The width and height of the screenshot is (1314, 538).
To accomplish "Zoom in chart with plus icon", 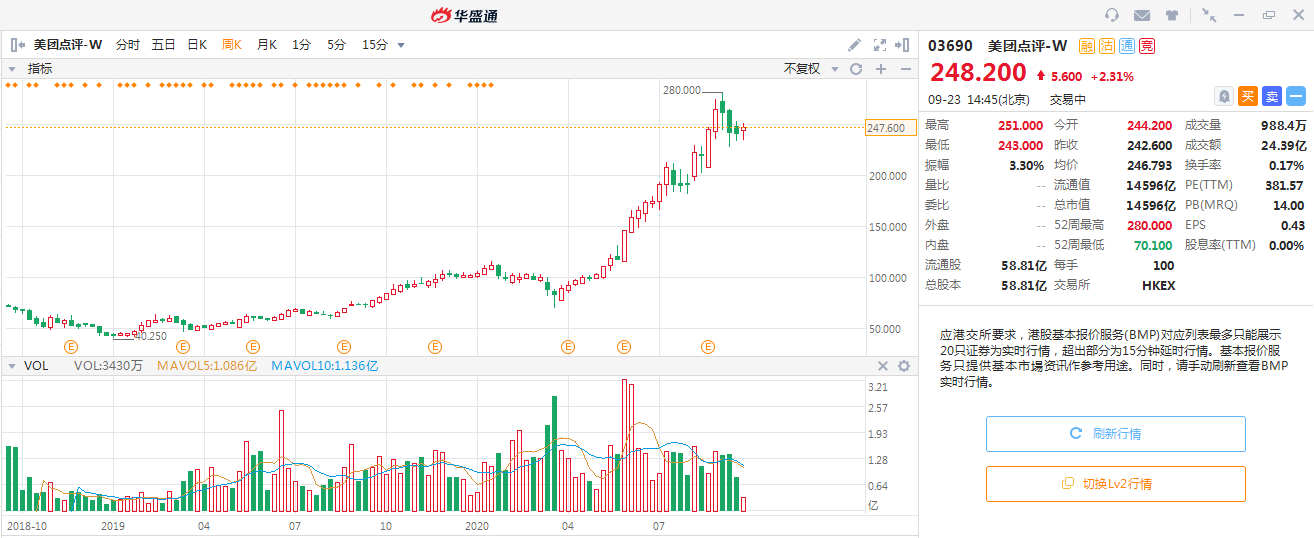I will (x=881, y=69).
